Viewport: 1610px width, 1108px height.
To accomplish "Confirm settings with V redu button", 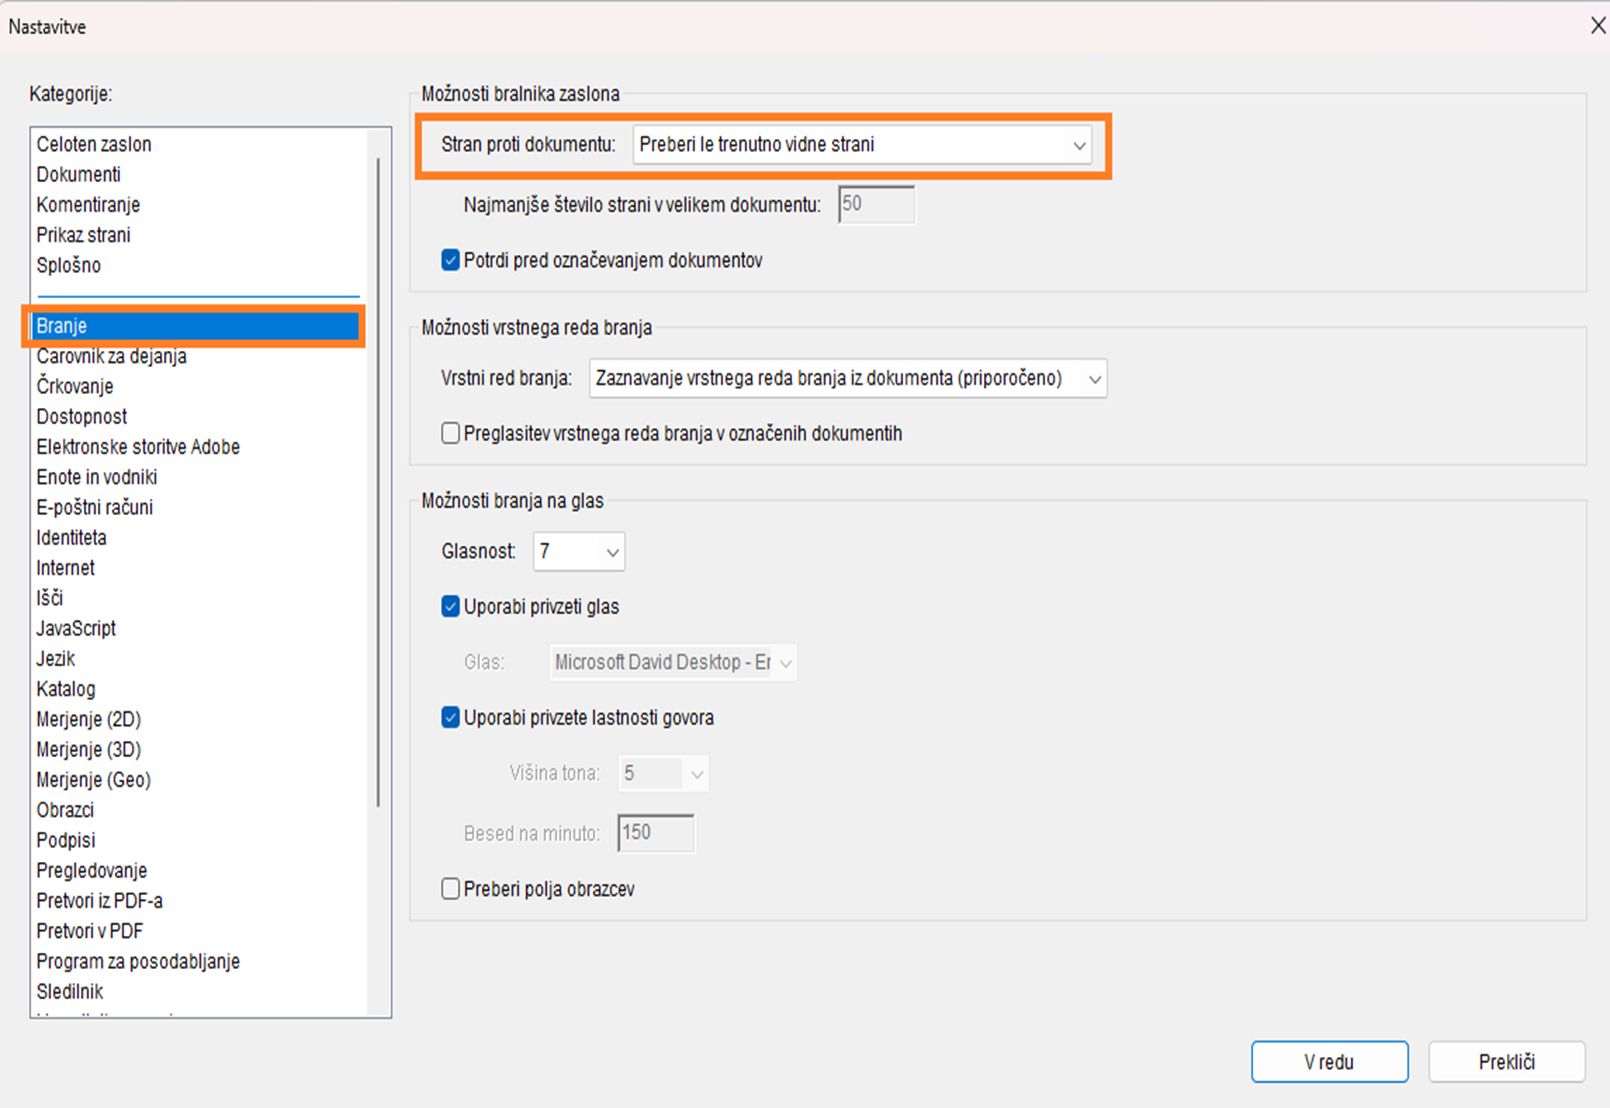I will pyautogui.click(x=1329, y=1062).
